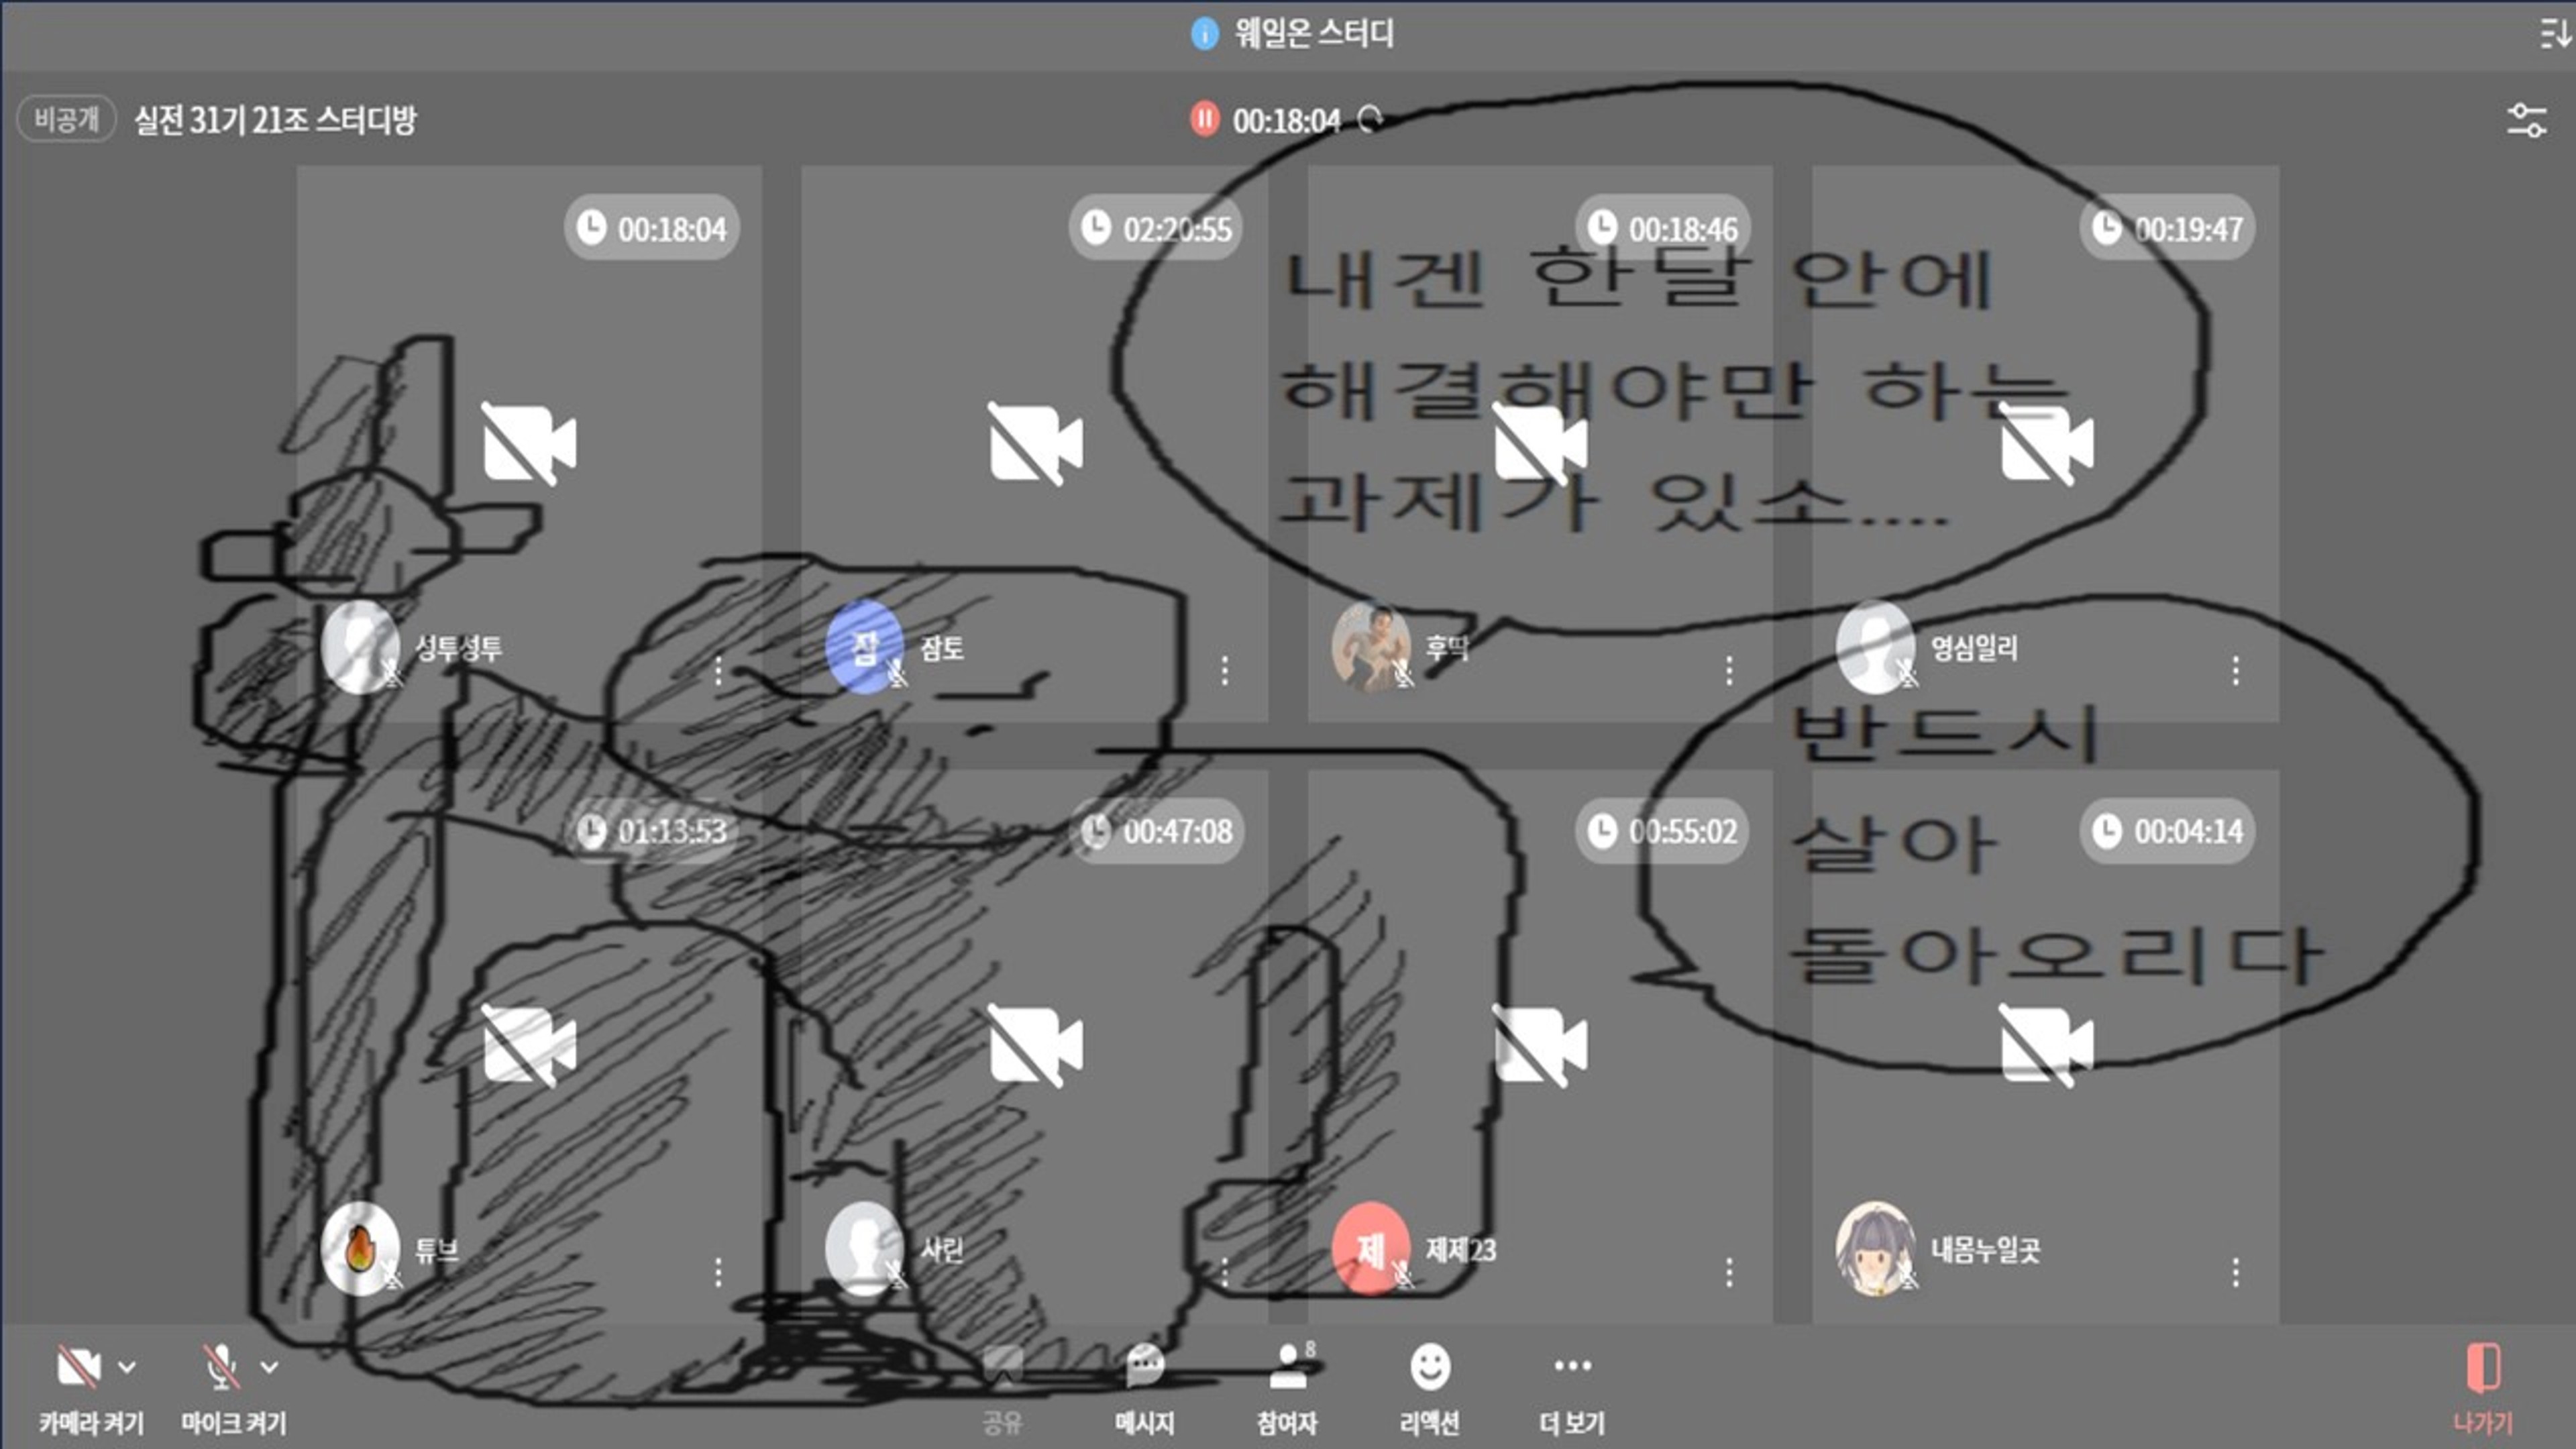
Task: Toggle 카메라 켜기 camera button
Action: click(79, 1367)
